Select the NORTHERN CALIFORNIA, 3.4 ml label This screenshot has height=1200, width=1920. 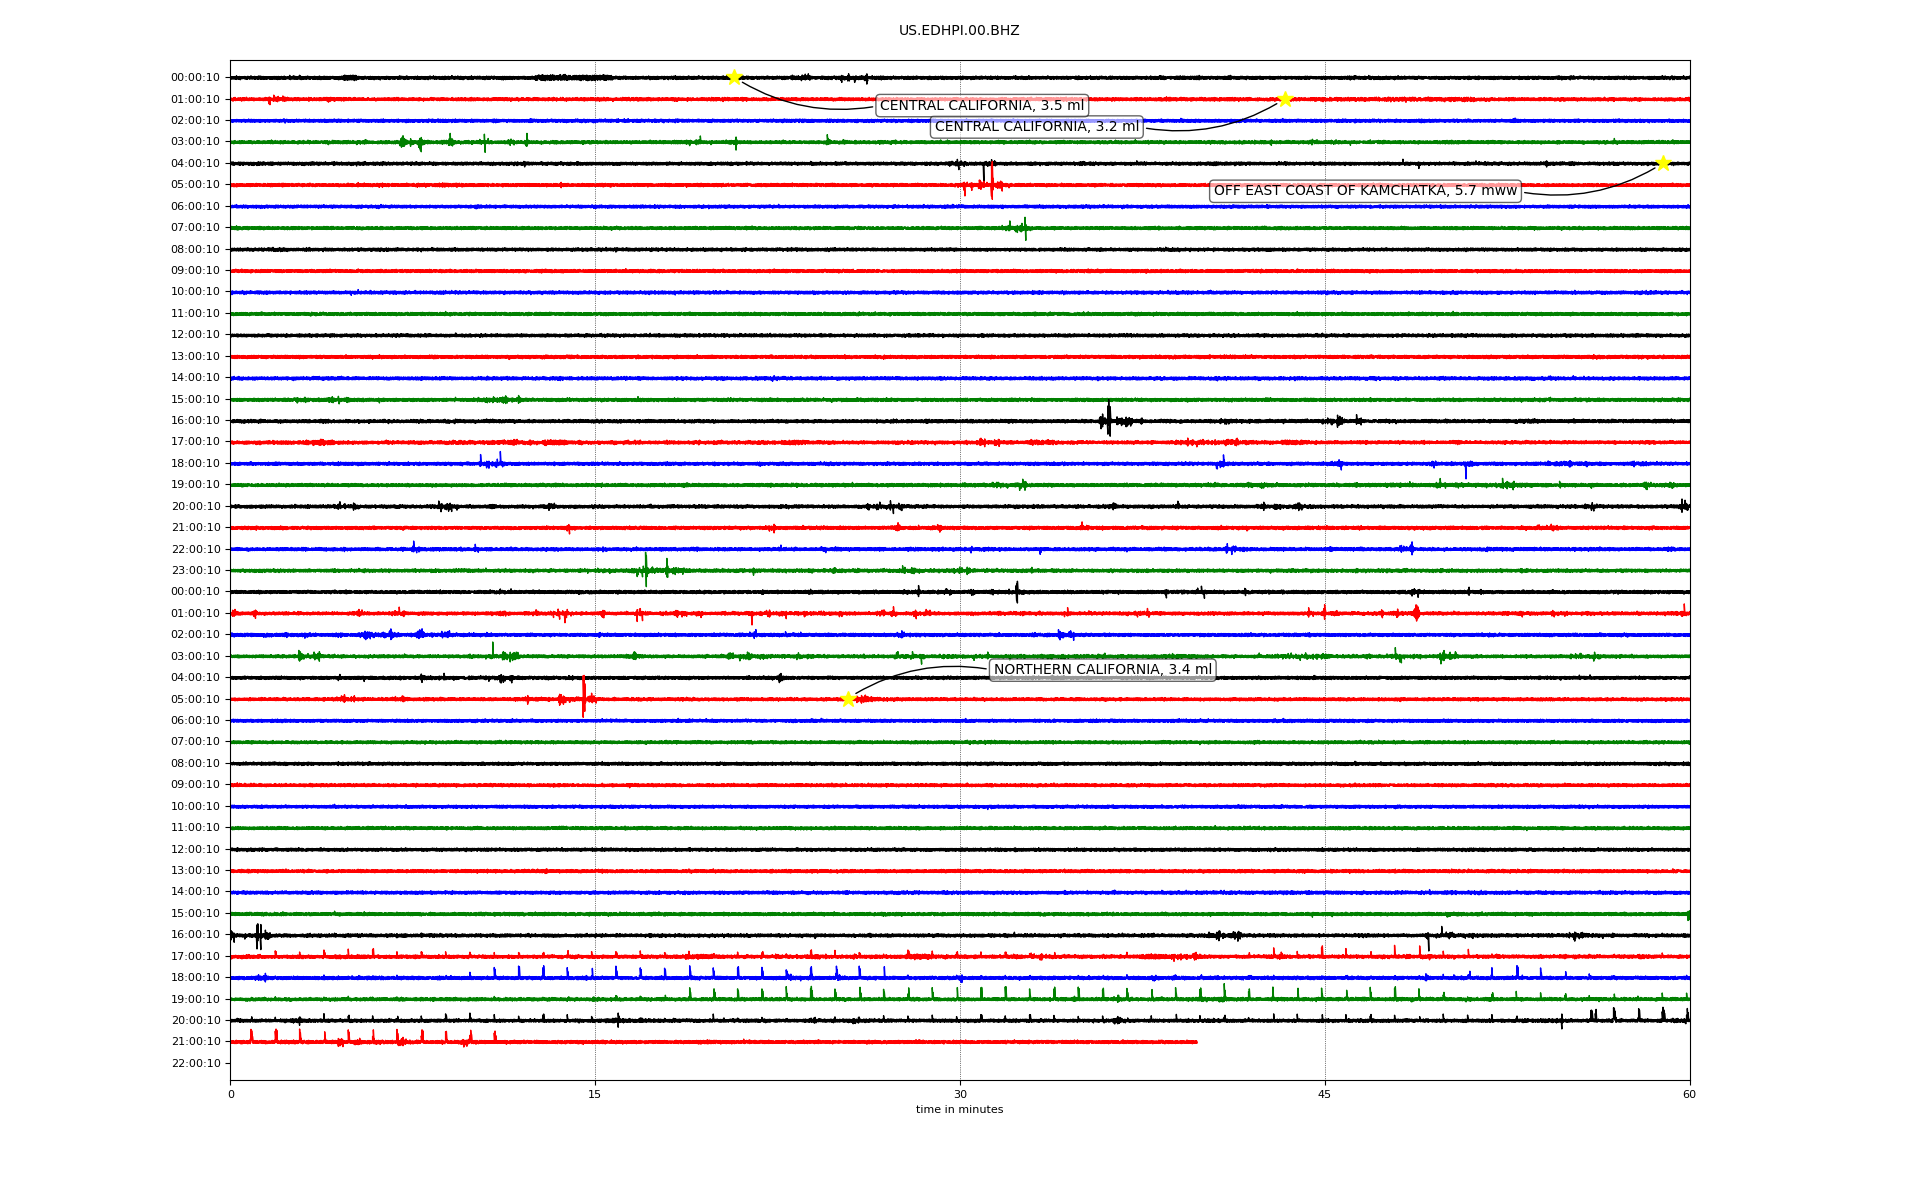click(1102, 670)
